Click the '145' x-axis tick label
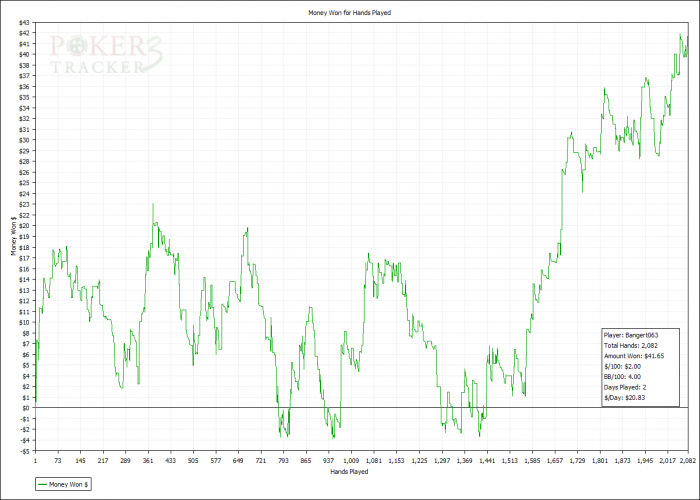This screenshot has width=700, height=500. [x=80, y=461]
